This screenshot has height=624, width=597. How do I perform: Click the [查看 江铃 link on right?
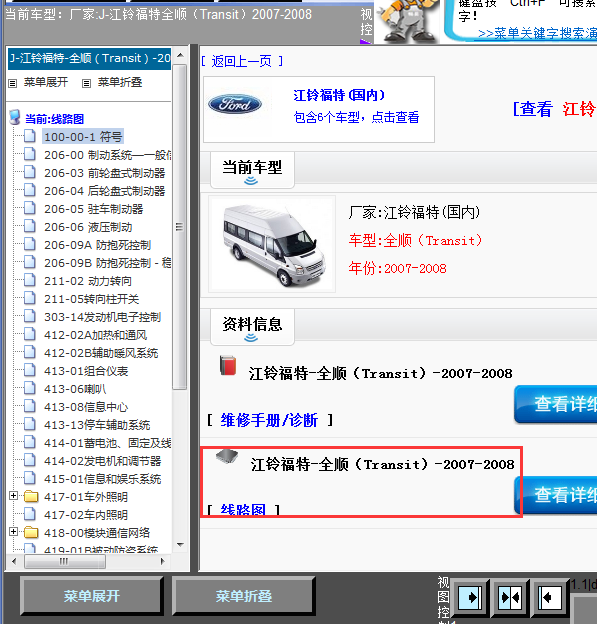[554, 109]
